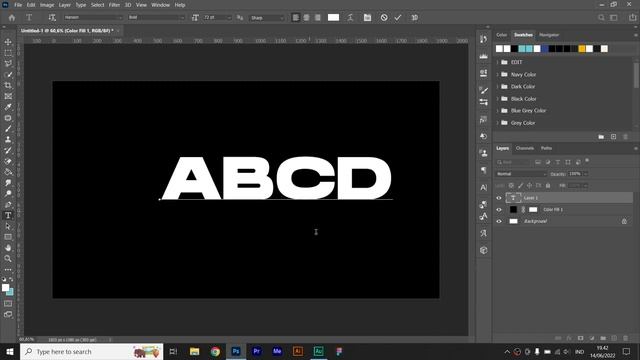Click the text color swatch in options bar
Image resolution: width=640 pixels, height=360 pixels.
click(333, 18)
